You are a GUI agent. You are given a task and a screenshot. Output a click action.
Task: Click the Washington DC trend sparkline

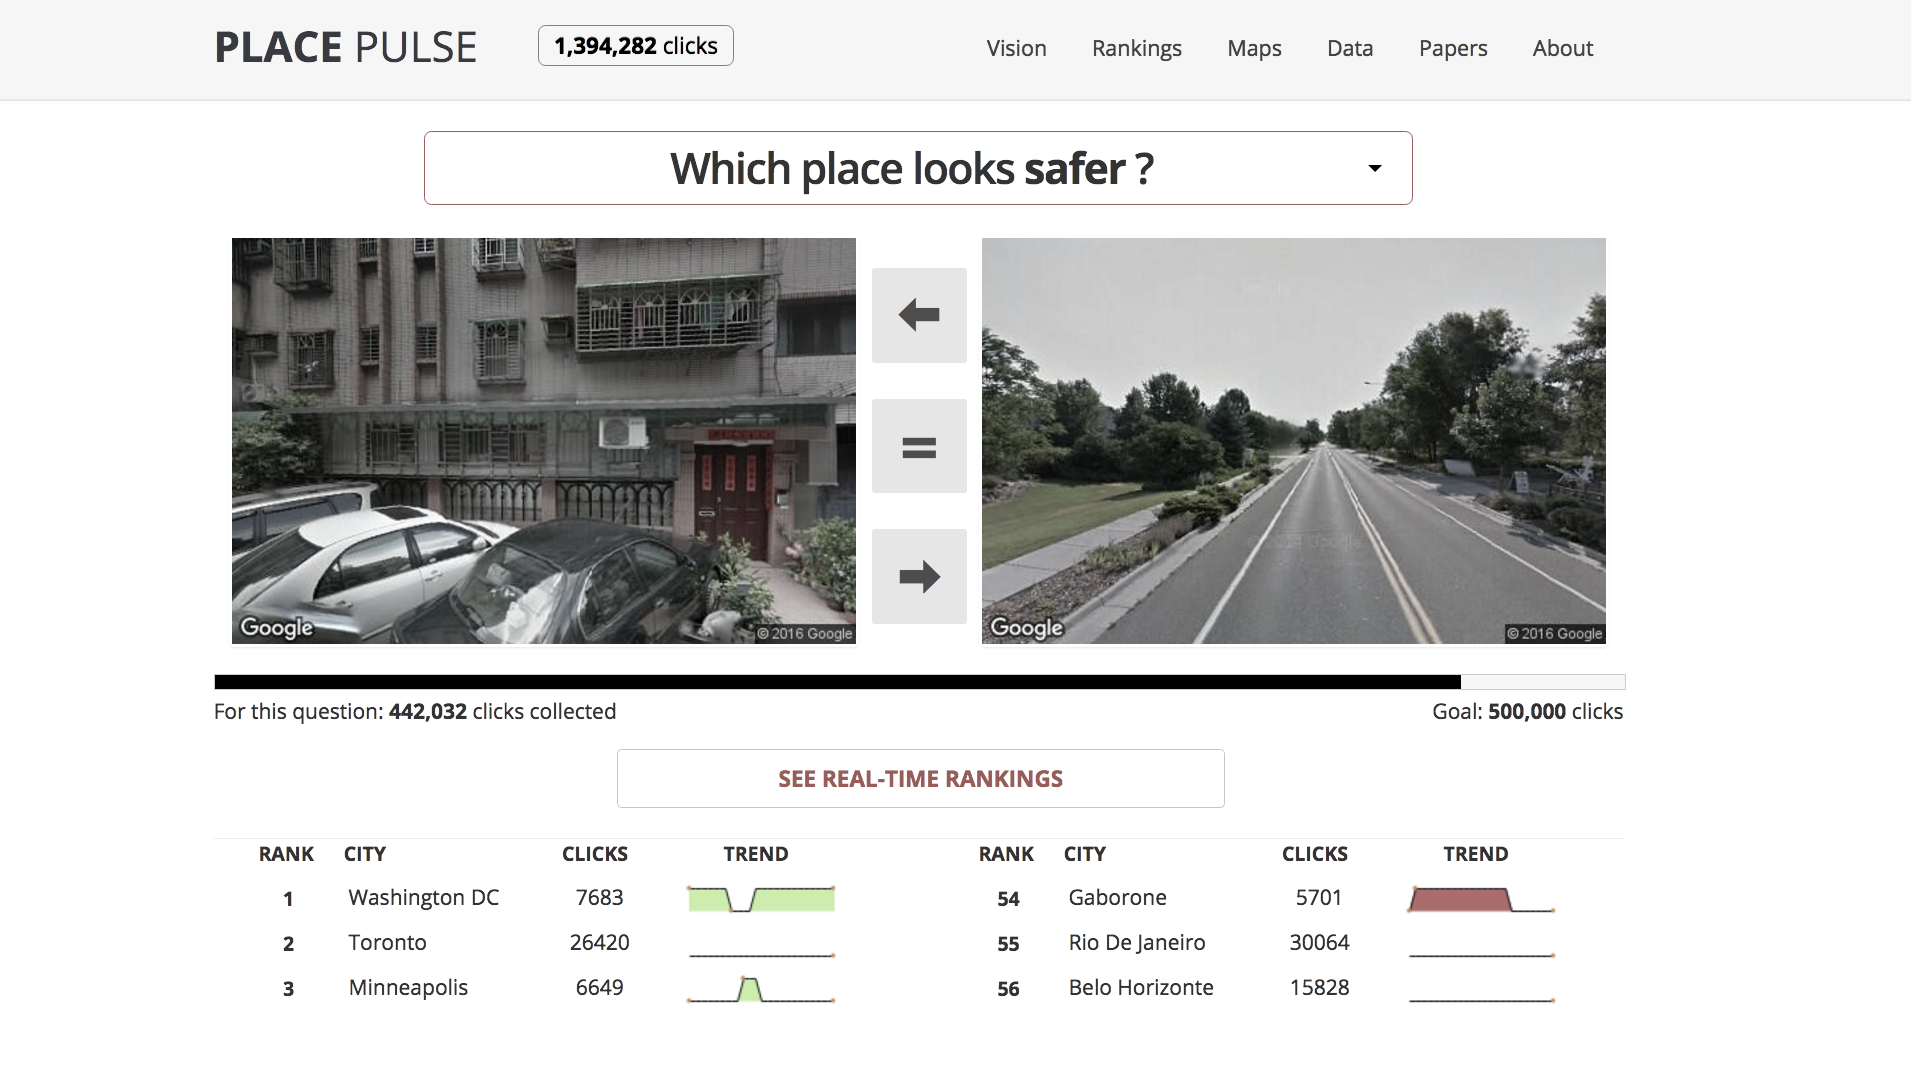pos(761,898)
